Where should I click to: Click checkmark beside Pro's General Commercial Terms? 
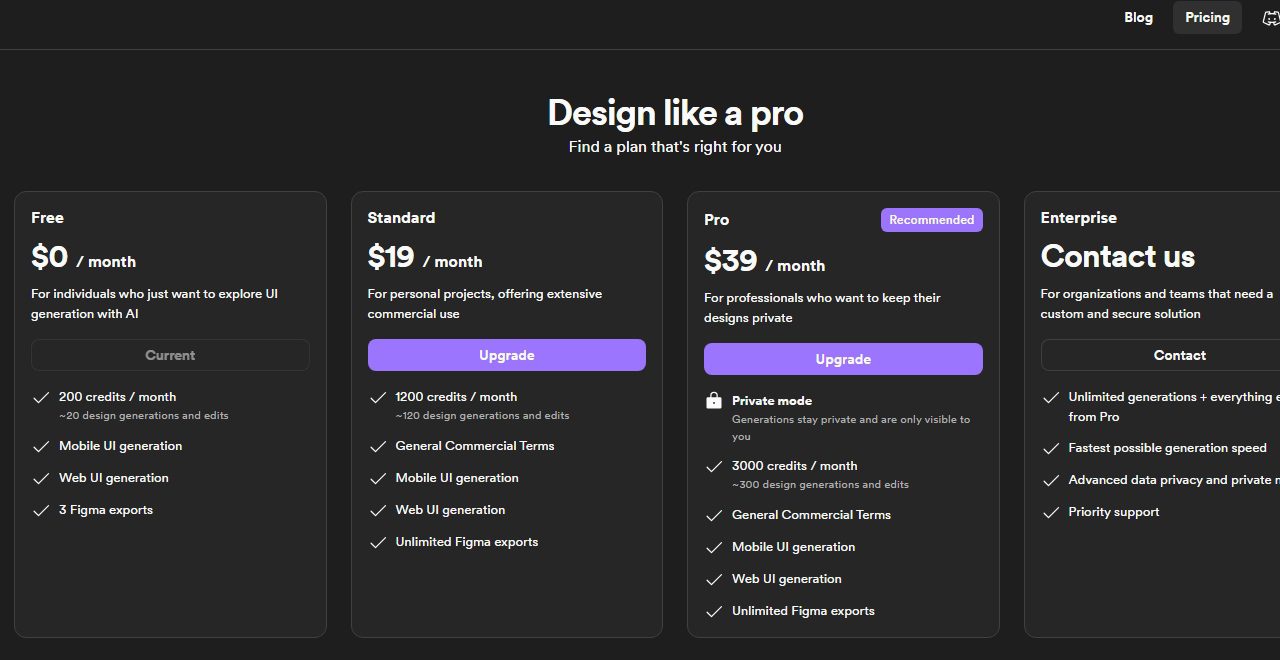click(x=714, y=515)
